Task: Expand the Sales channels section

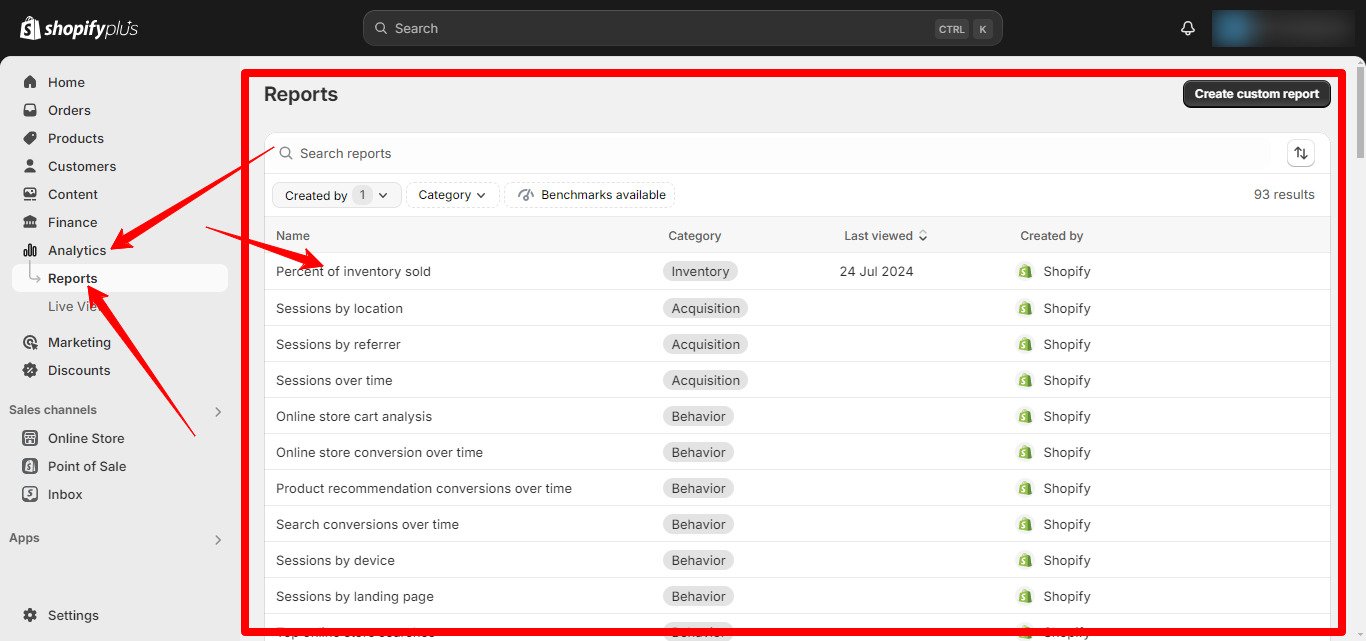Action: (217, 410)
